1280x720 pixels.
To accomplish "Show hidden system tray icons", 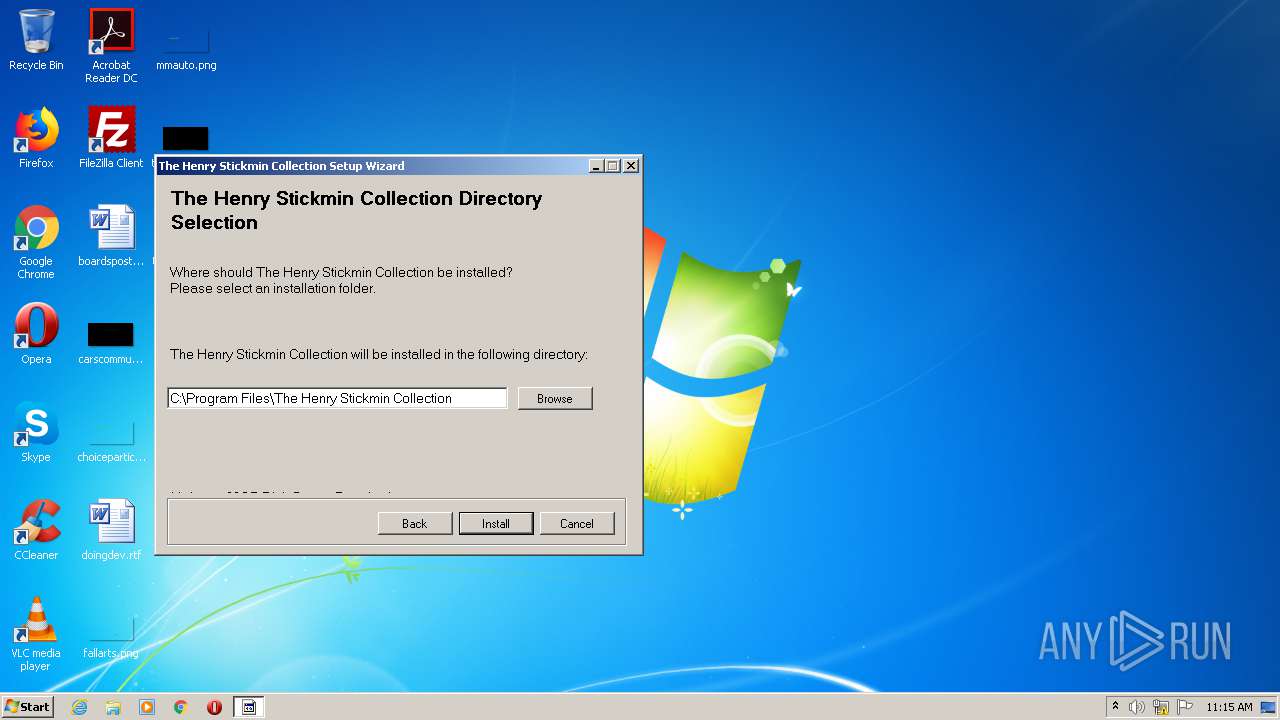I will click(x=1115, y=707).
